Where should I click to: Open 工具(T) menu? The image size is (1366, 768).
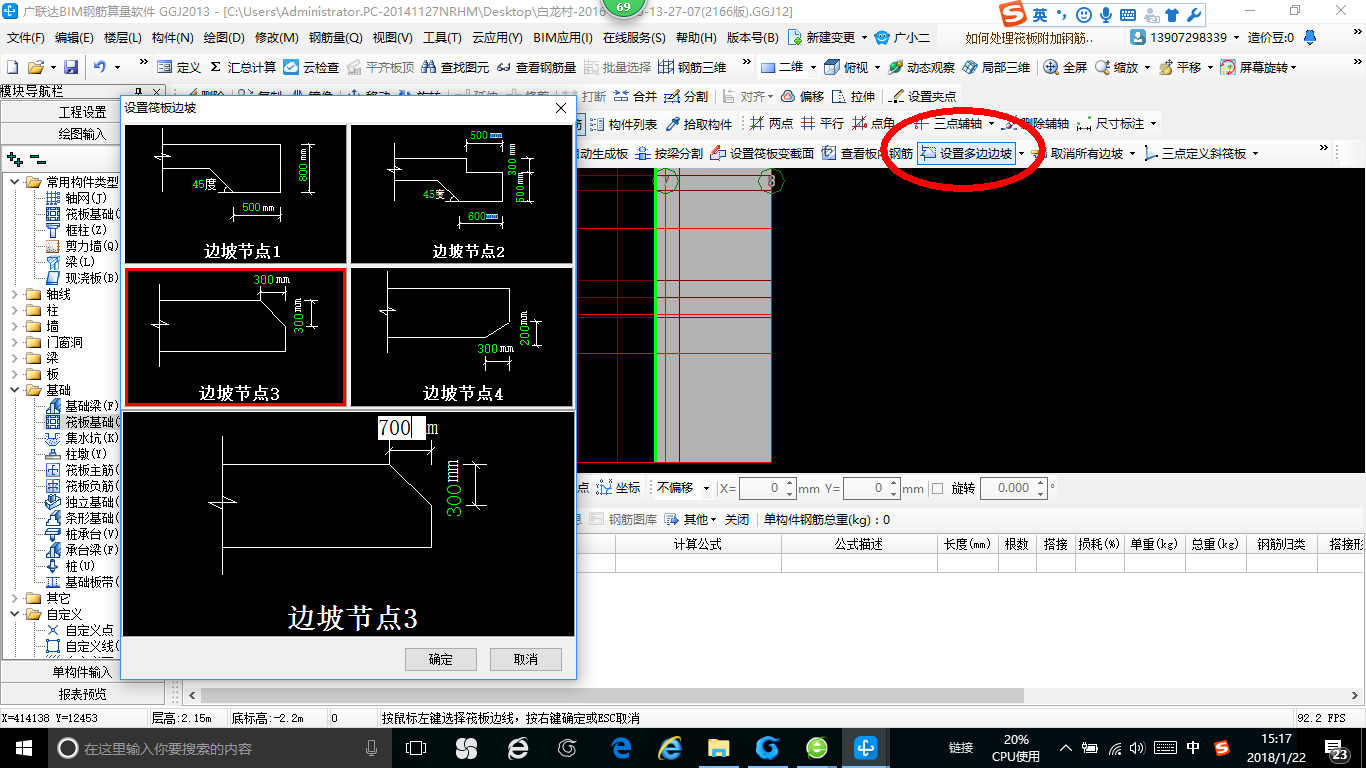441,37
